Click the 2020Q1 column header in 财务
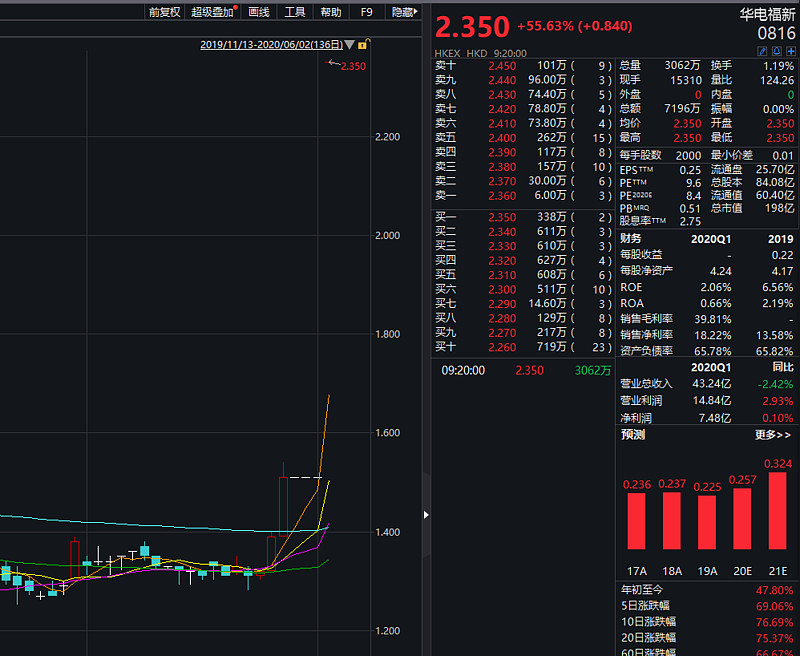The image size is (800, 656). point(711,239)
